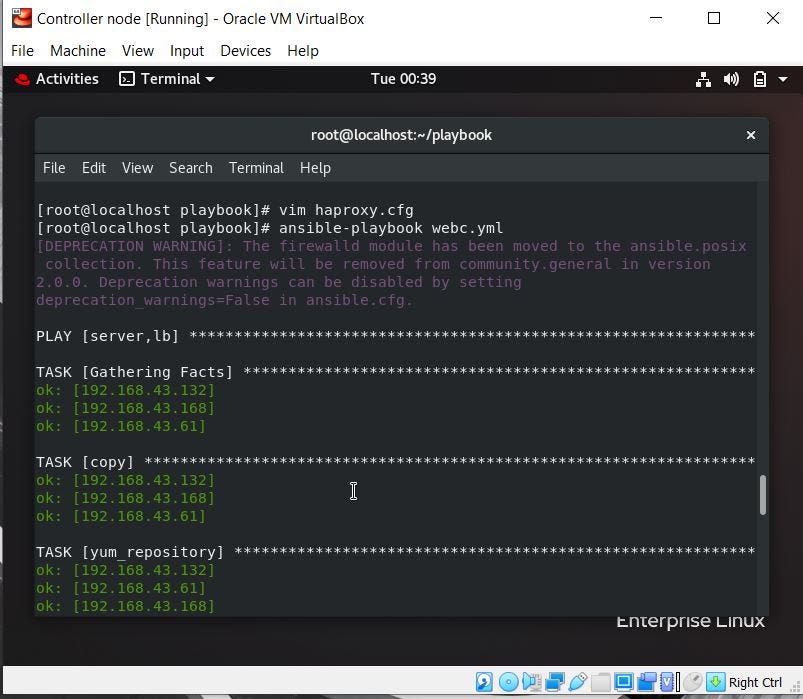Open the clock showing Tue 00:39
Viewport: 803px width, 699px height.
point(404,79)
